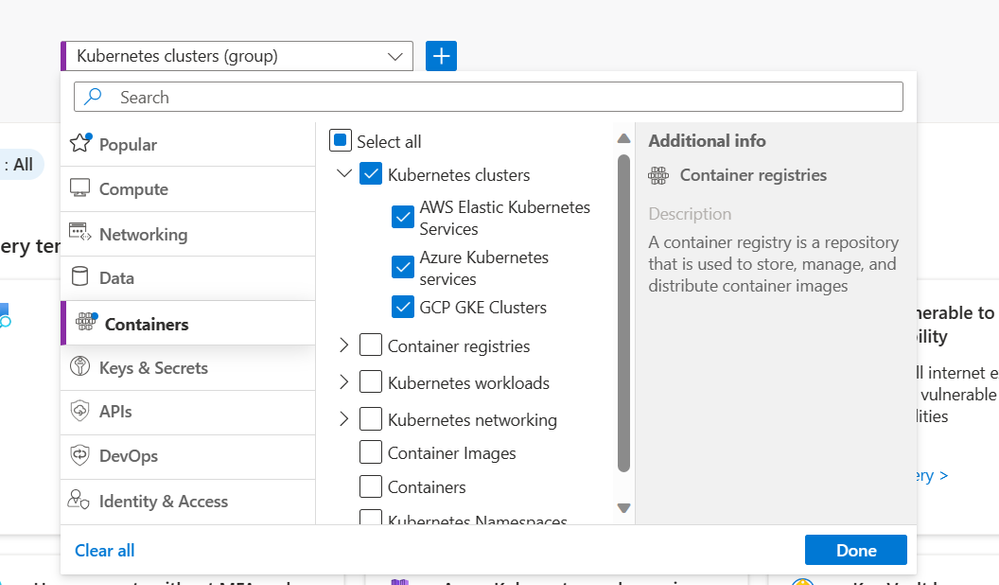Screen dimensions: 999x585
Task: Click the resource list scrollbar thumb
Action: [x=624, y=313]
